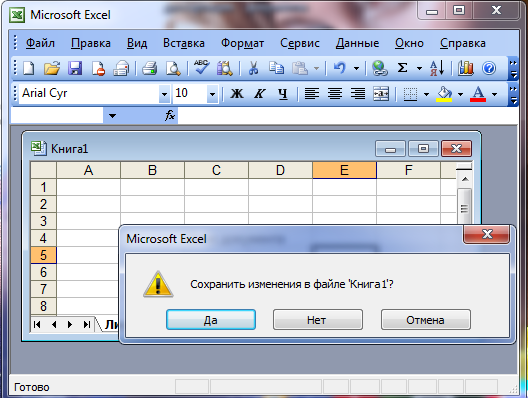Apply borders with the grid icon
528x398 pixels.
click(x=410, y=94)
